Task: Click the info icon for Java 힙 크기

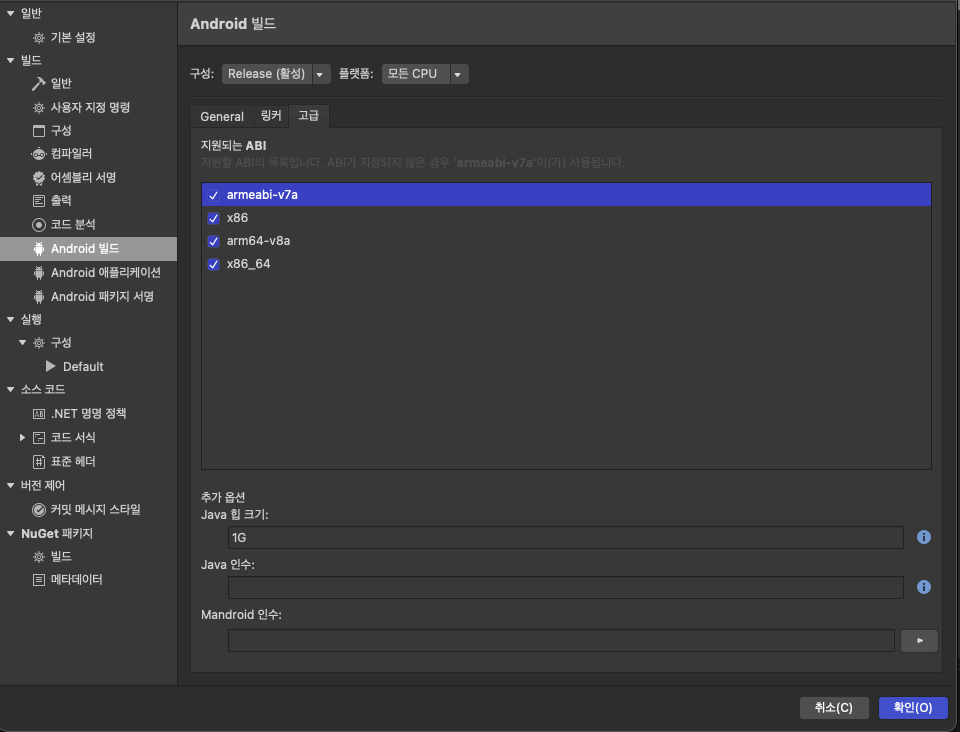Action: [924, 537]
